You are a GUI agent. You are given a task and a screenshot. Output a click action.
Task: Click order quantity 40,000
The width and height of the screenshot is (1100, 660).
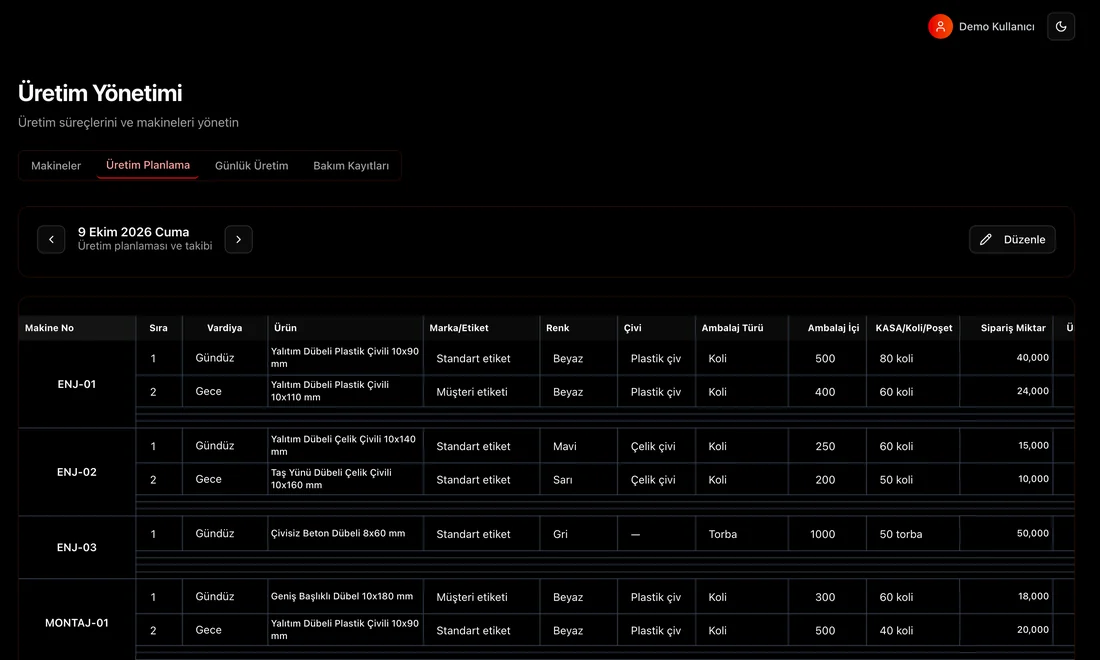pos(1033,358)
